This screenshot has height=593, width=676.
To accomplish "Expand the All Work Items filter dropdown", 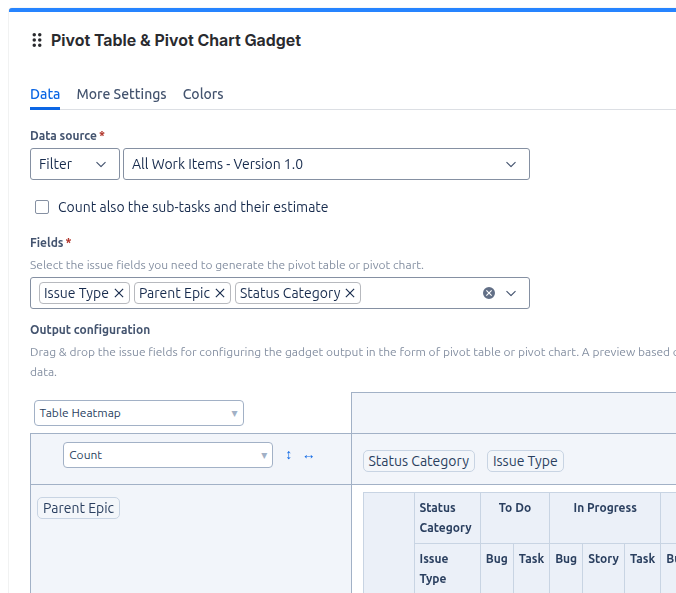I will 326,164.
